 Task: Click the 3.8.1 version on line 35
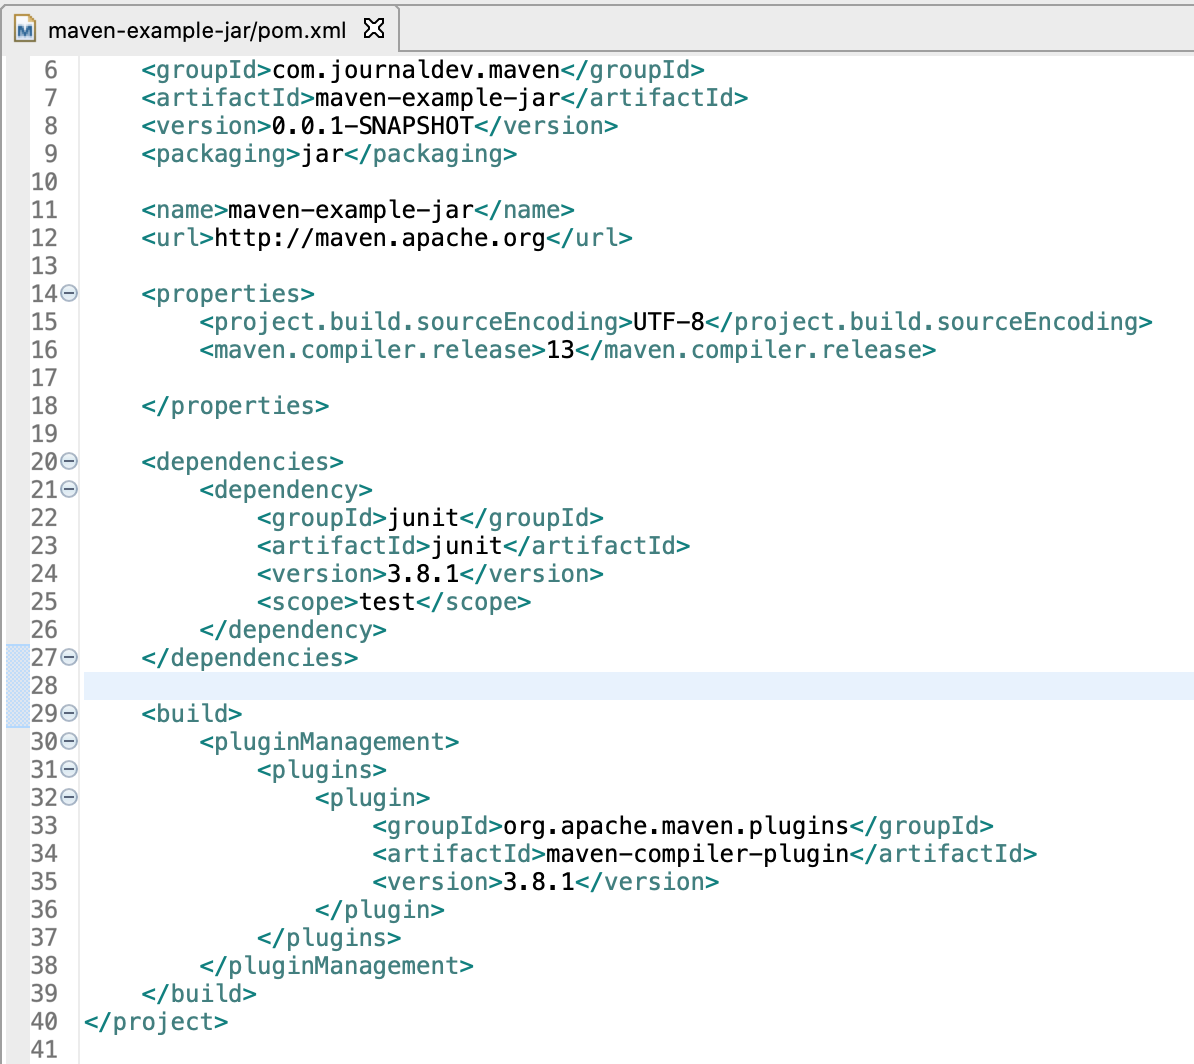coord(539,882)
